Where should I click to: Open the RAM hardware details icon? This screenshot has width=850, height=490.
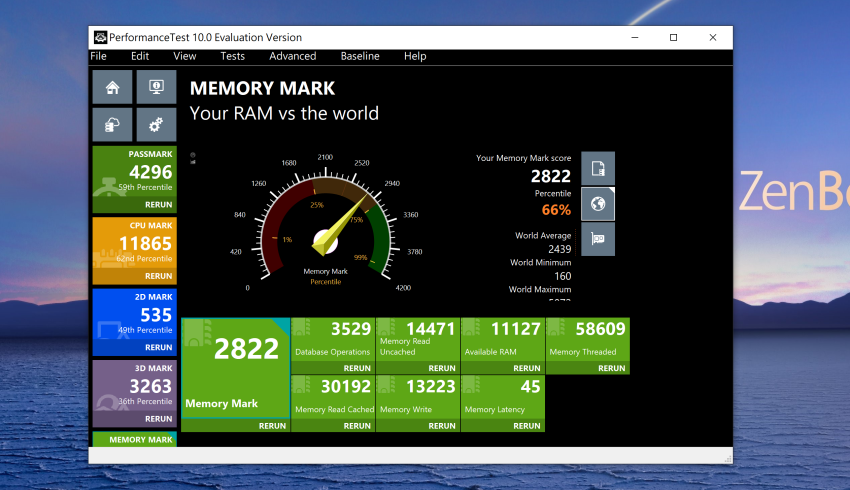(598, 239)
